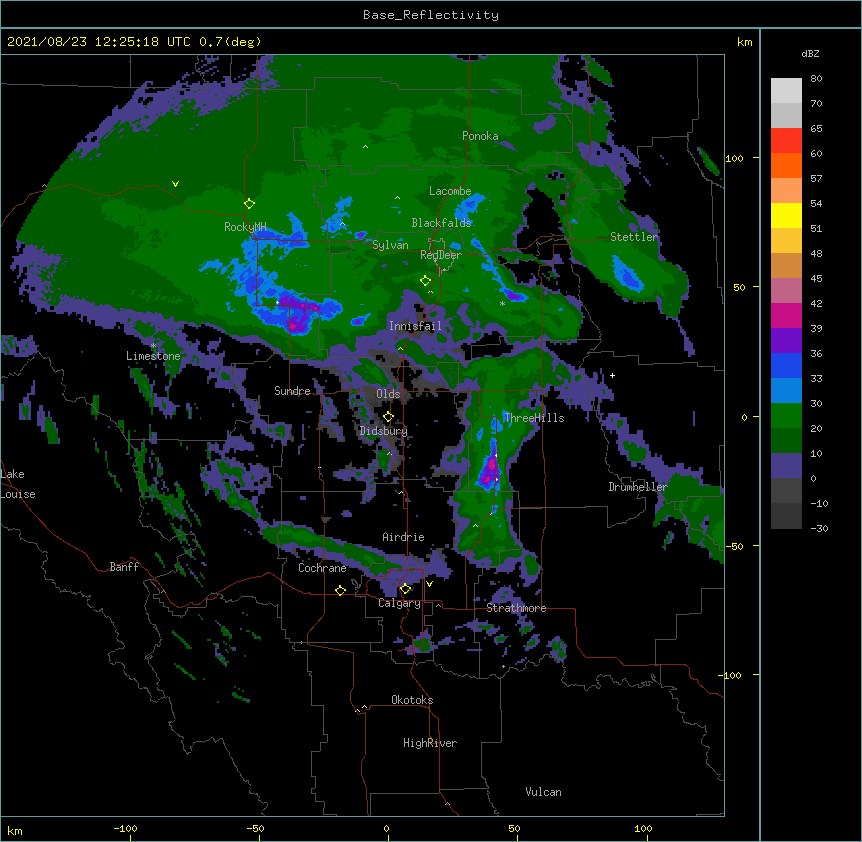Select the yellow diamond marker below Cochrane

[340, 590]
